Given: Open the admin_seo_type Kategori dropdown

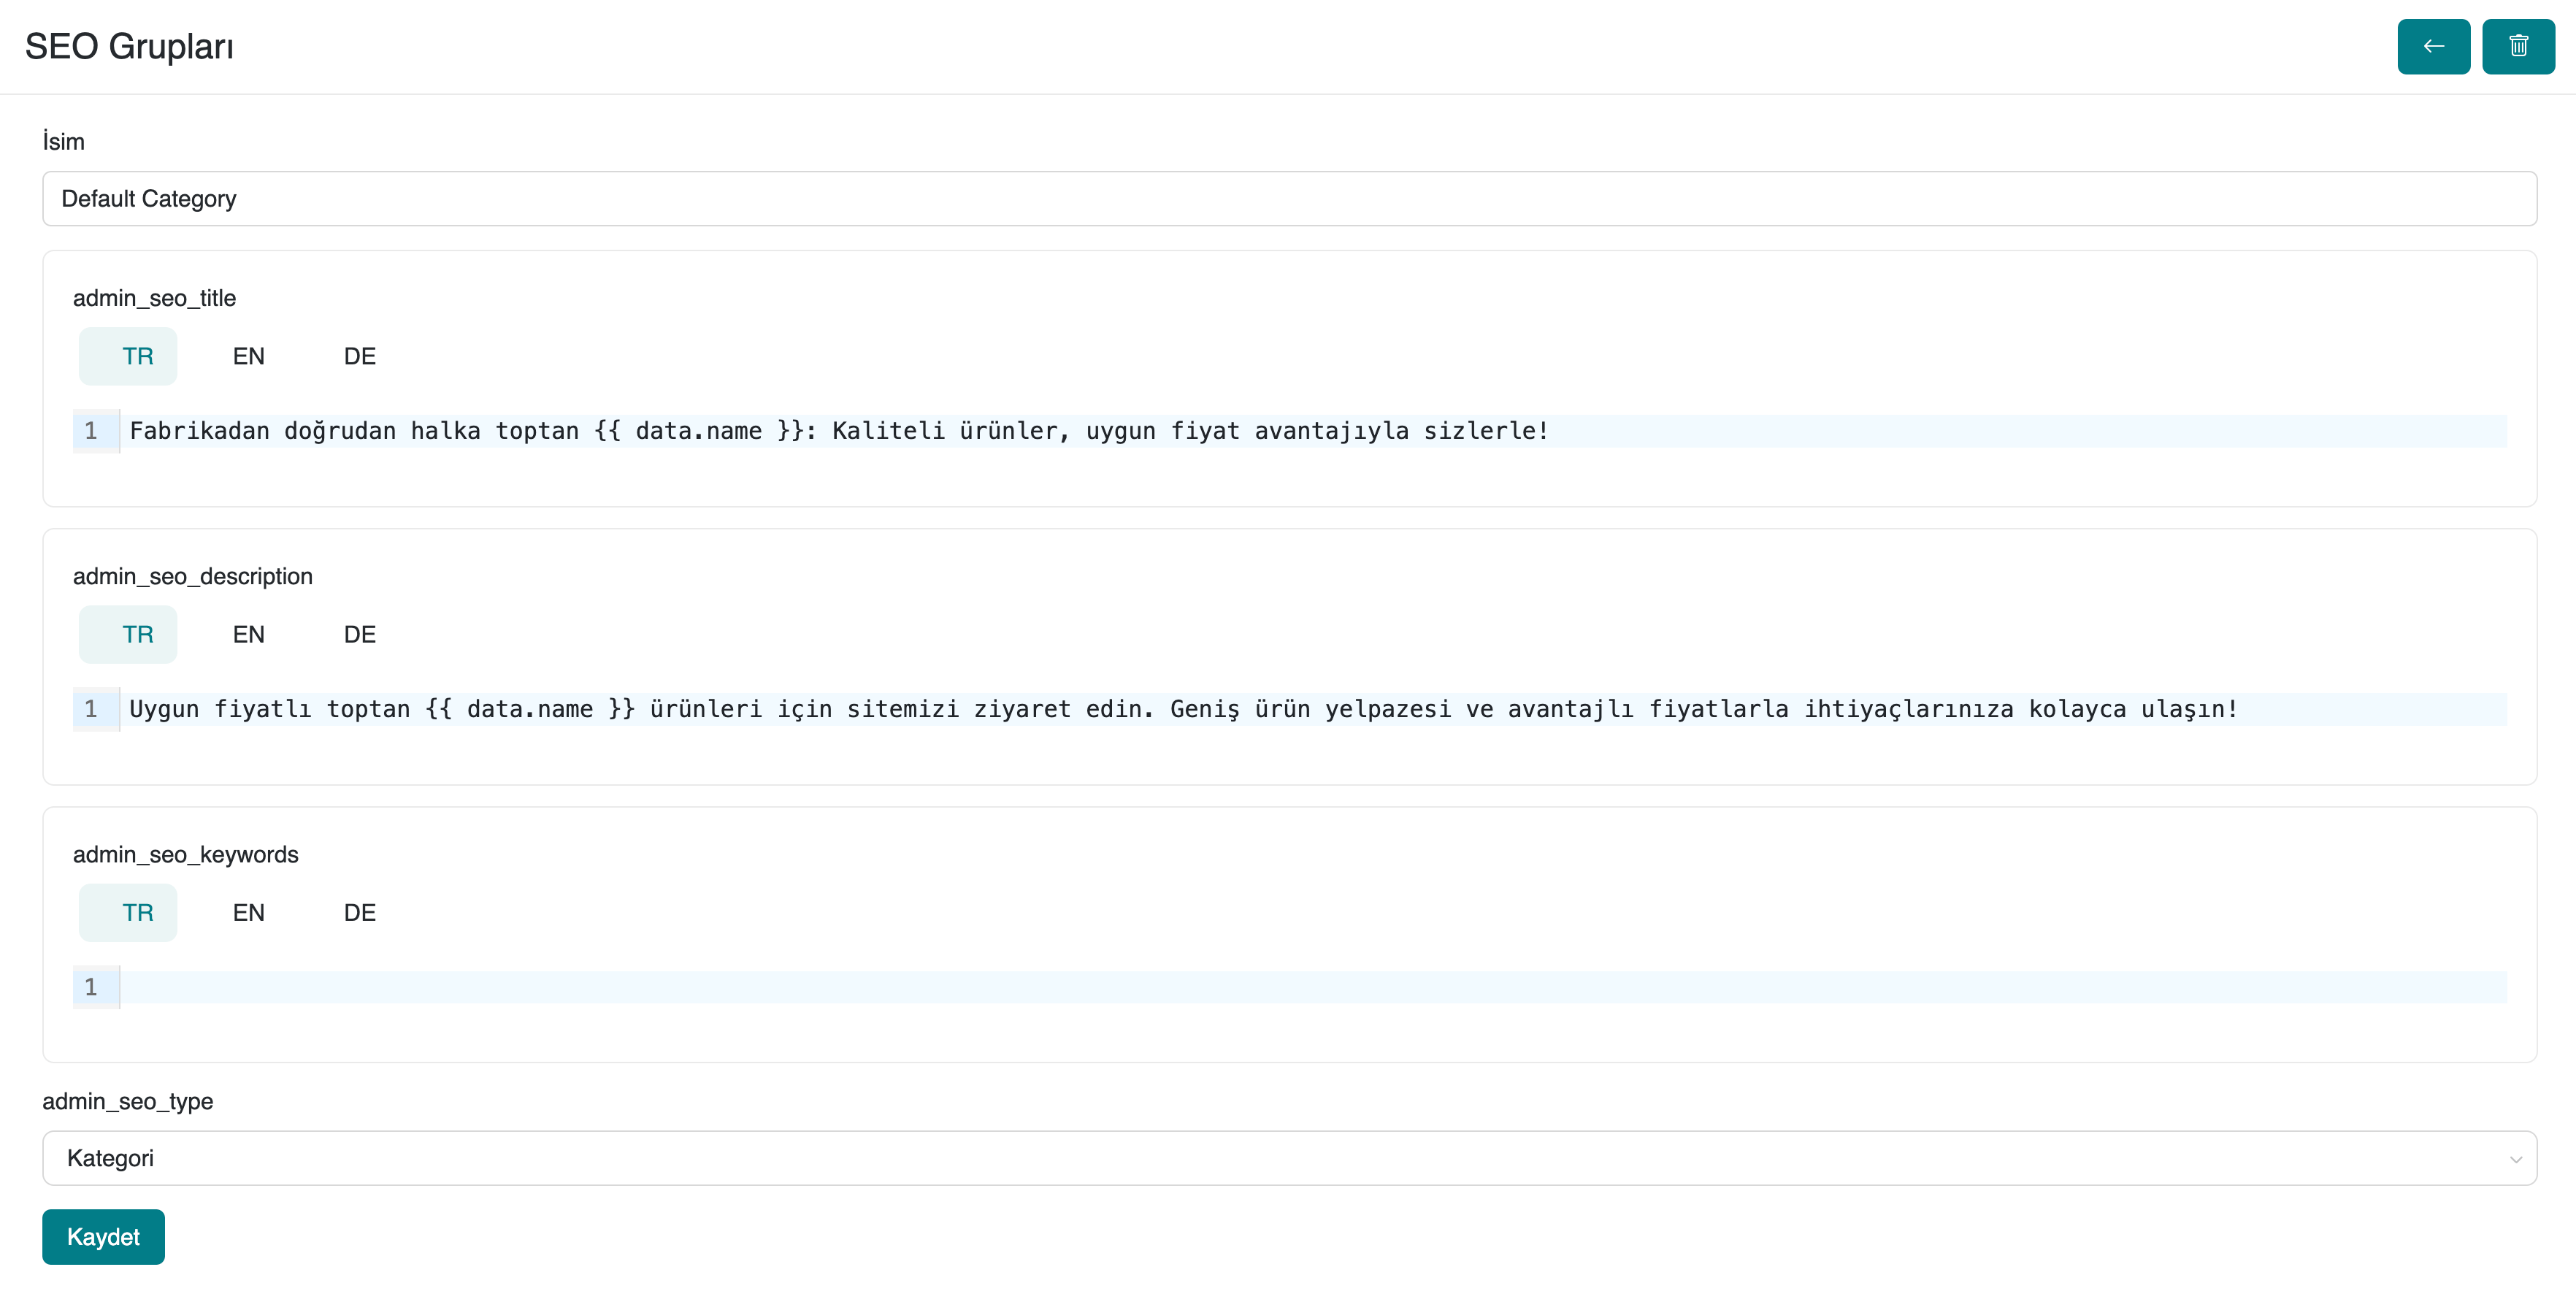Looking at the screenshot, I should coord(1288,1158).
